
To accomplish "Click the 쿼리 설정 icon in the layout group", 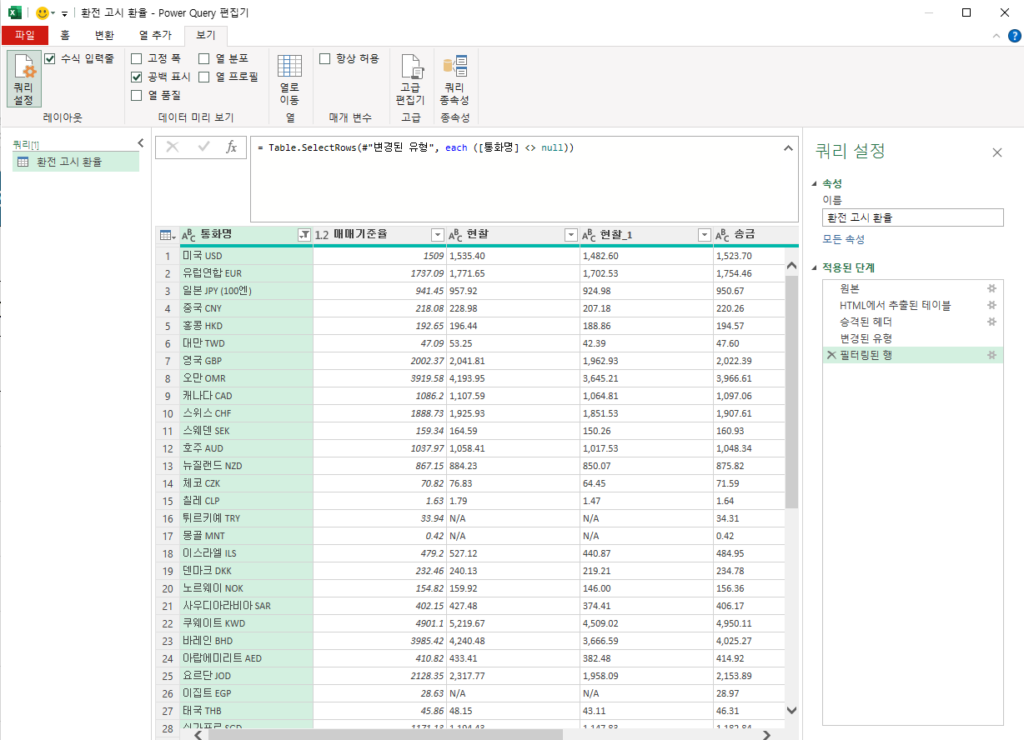I will (22, 80).
